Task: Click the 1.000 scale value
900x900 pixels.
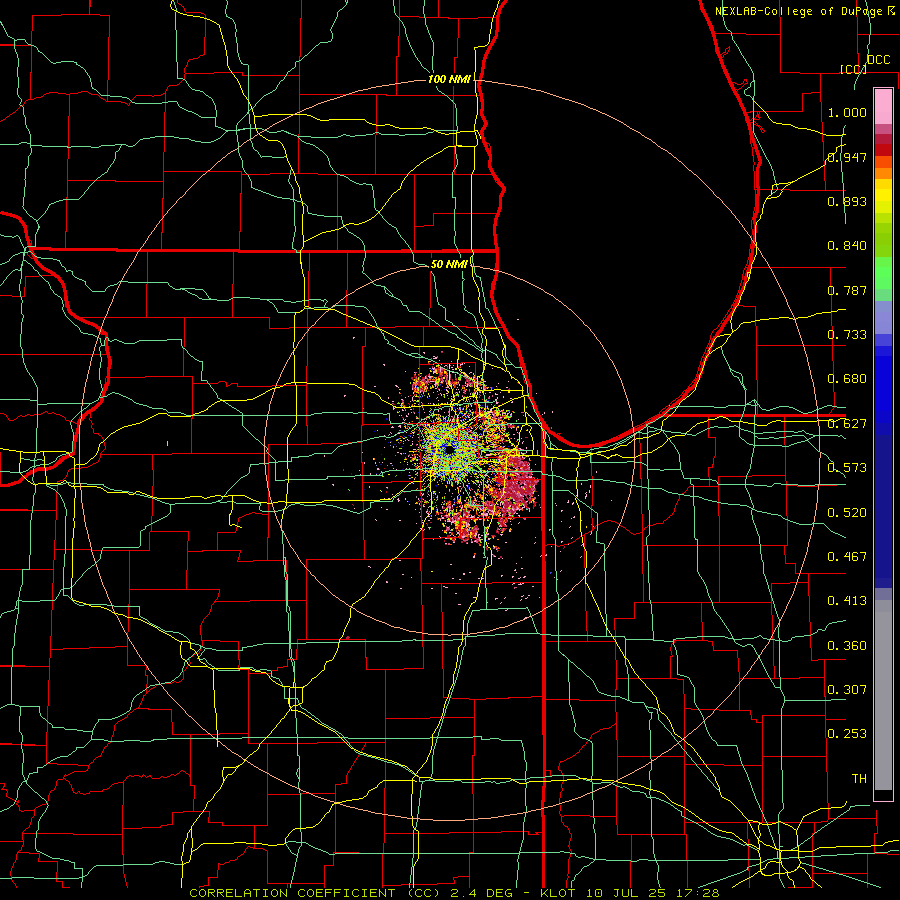Action: pyautogui.click(x=847, y=112)
